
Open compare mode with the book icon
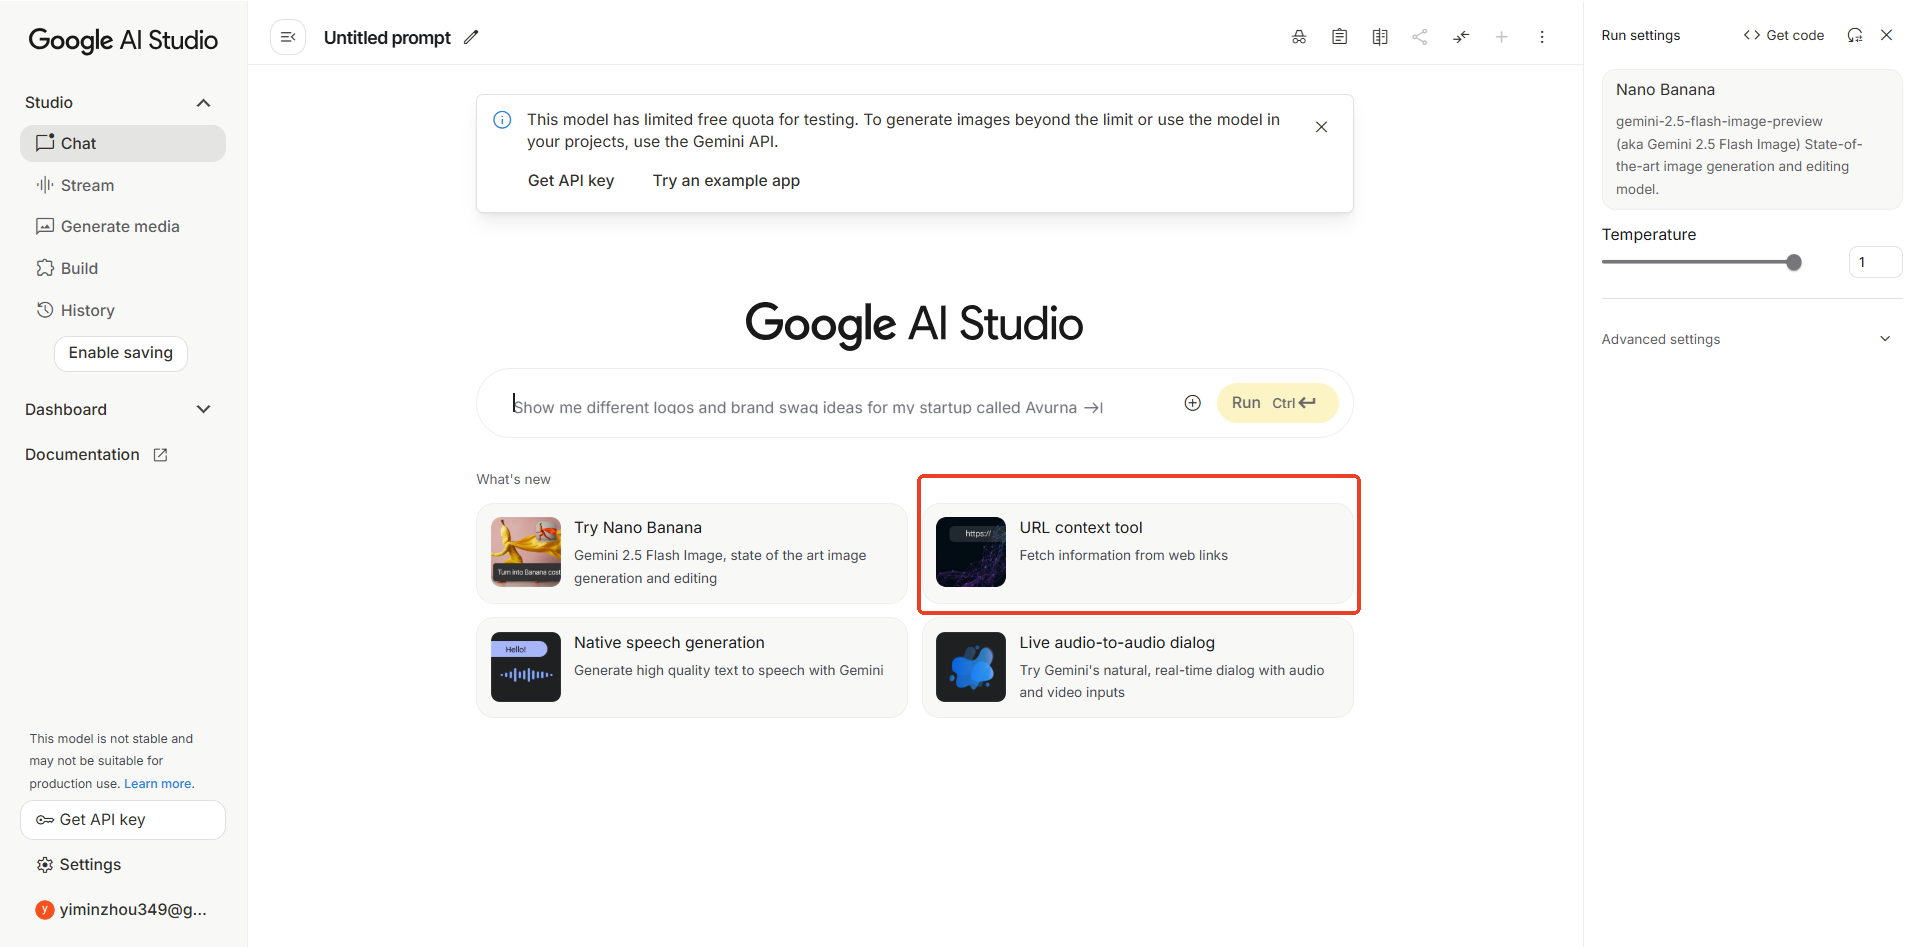[1380, 36]
